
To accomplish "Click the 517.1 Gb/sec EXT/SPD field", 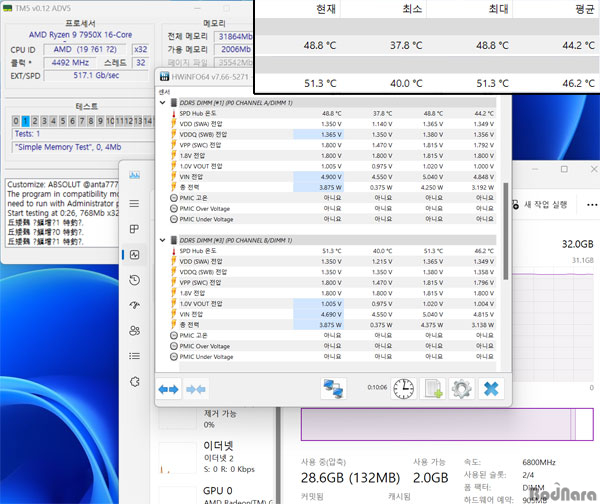I will tap(96, 75).
